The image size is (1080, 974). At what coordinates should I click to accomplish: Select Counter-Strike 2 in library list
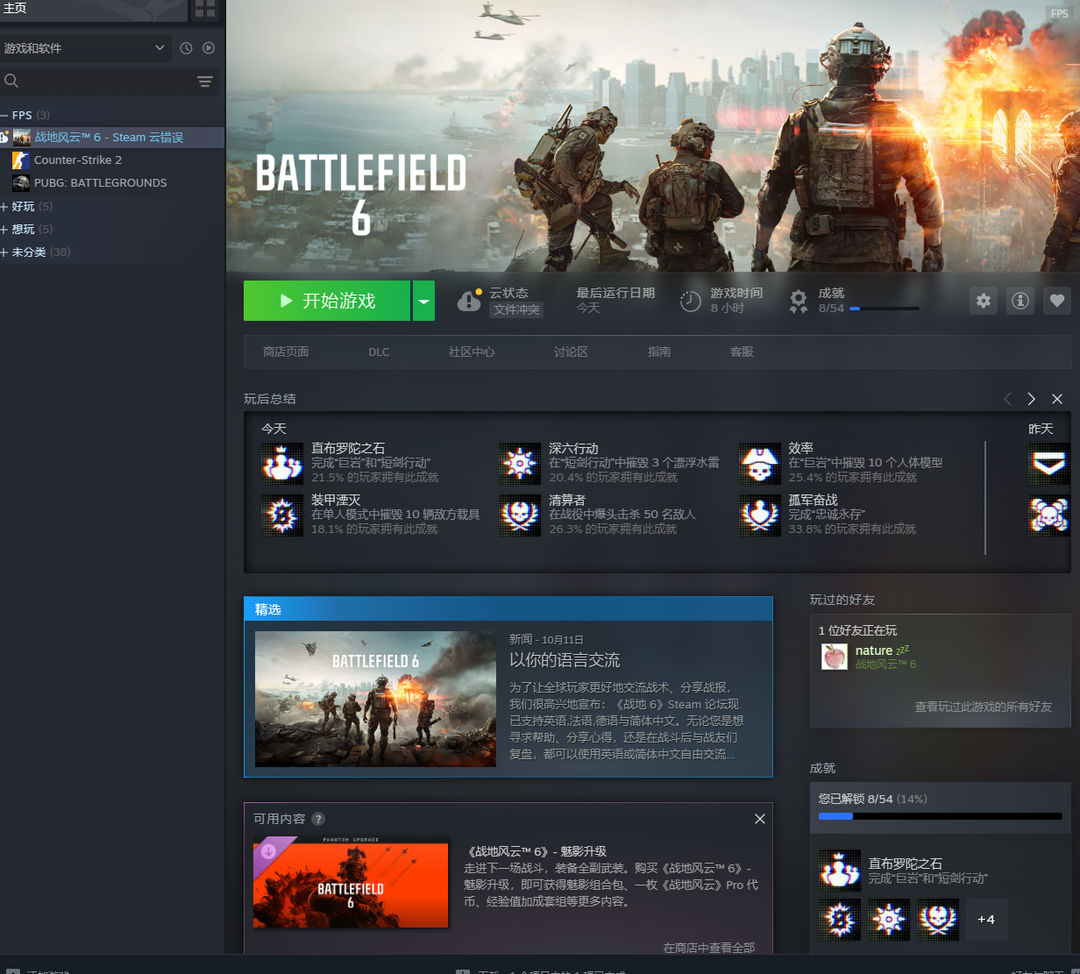pyautogui.click(x=78, y=160)
